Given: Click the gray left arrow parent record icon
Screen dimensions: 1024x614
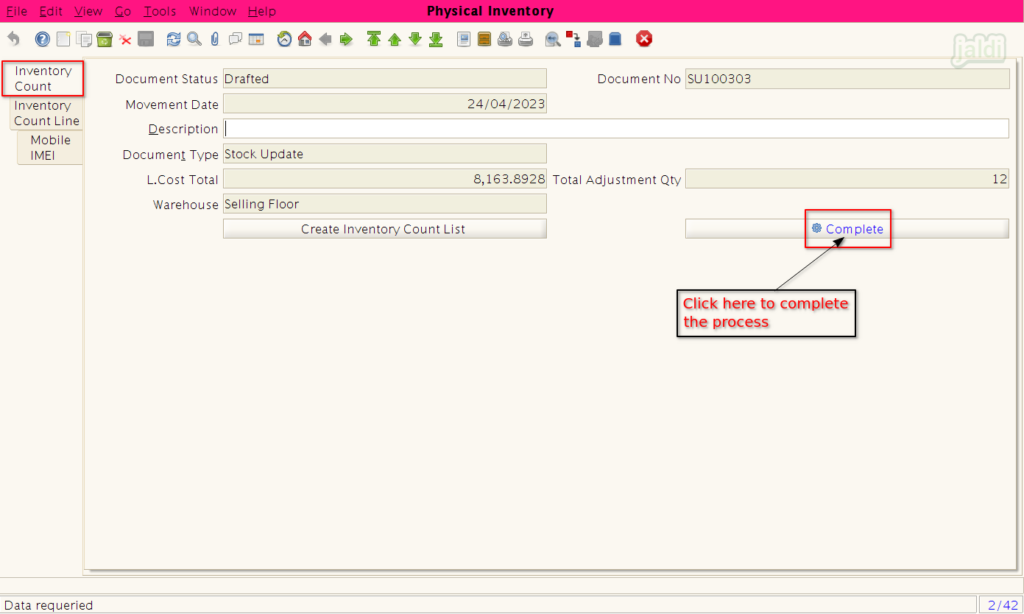Looking at the screenshot, I should [x=325, y=39].
